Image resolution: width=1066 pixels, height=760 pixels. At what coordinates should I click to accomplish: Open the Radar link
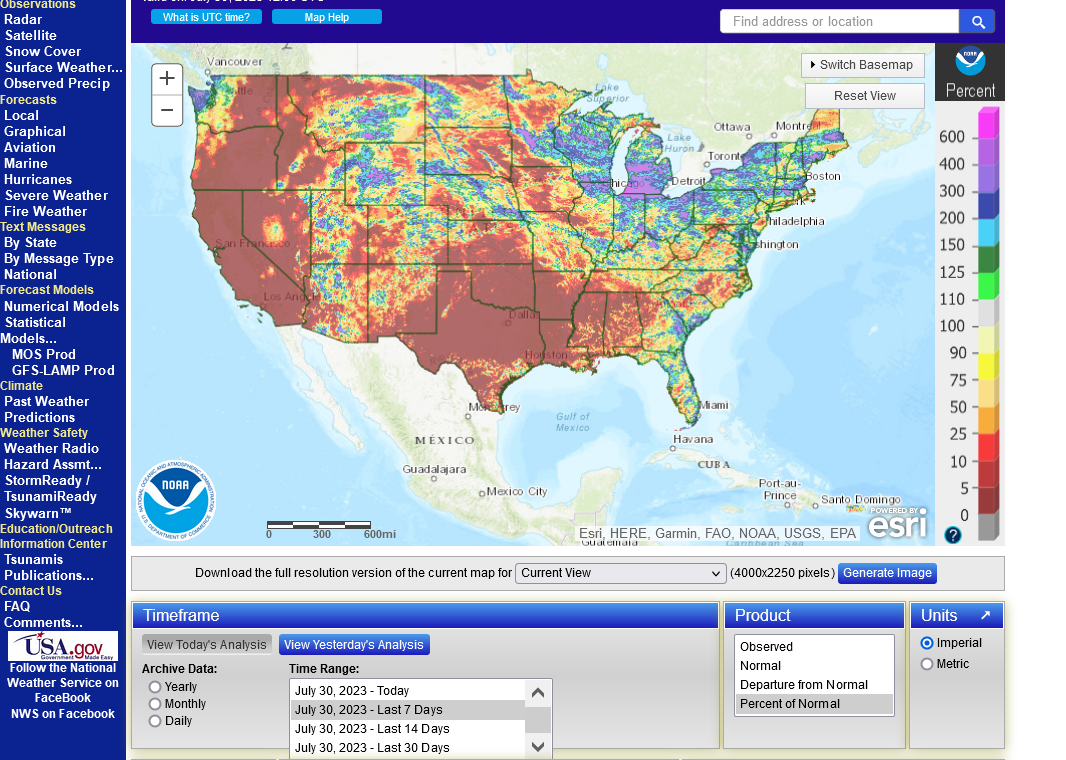coord(22,20)
